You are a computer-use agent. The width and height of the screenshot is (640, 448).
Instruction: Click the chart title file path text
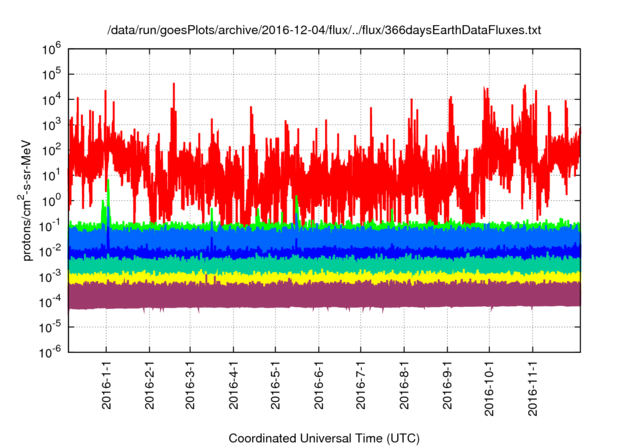(324, 30)
